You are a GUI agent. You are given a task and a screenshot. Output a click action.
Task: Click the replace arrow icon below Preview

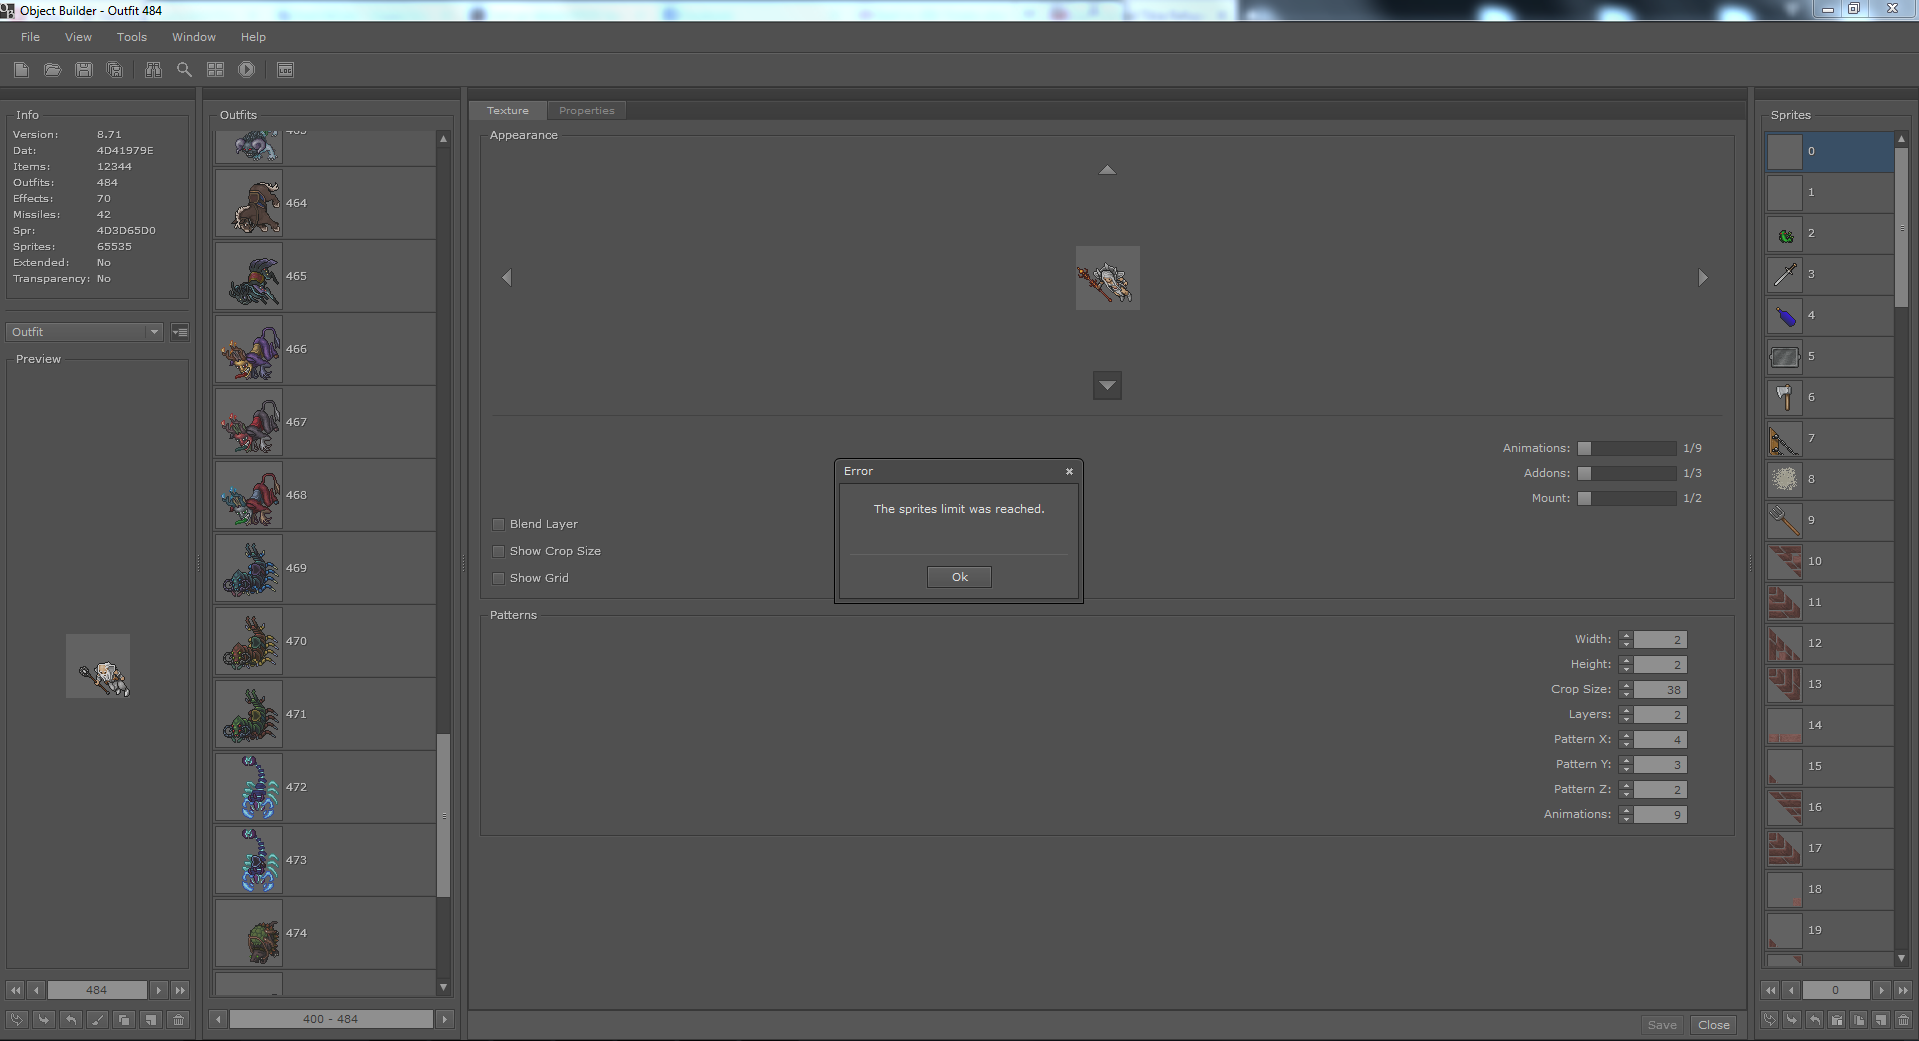tap(15, 1020)
